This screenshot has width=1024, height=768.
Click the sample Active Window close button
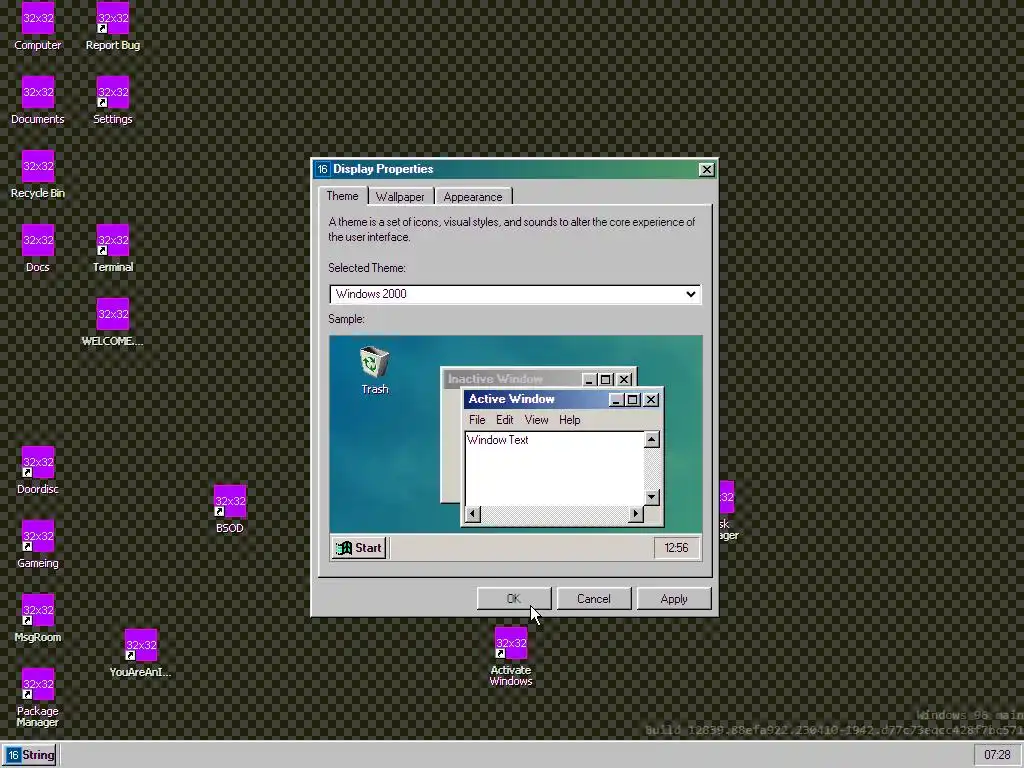pyautogui.click(x=651, y=400)
